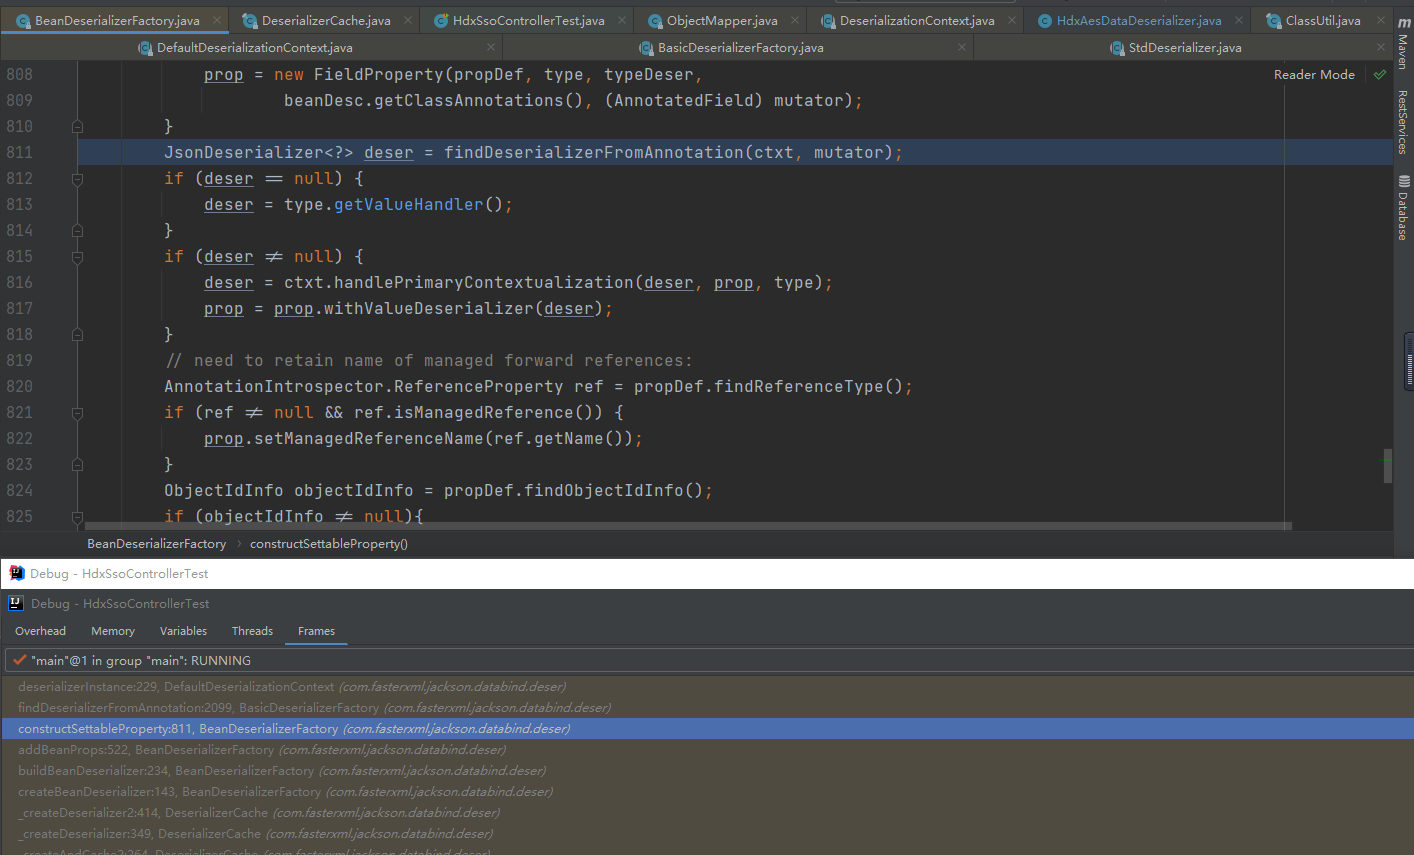Image resolution: width=1414 pixels, height=855 pixels.
Task: Click the class icon on ObjectMapper.java tab
Action: (x=655, y=21)
